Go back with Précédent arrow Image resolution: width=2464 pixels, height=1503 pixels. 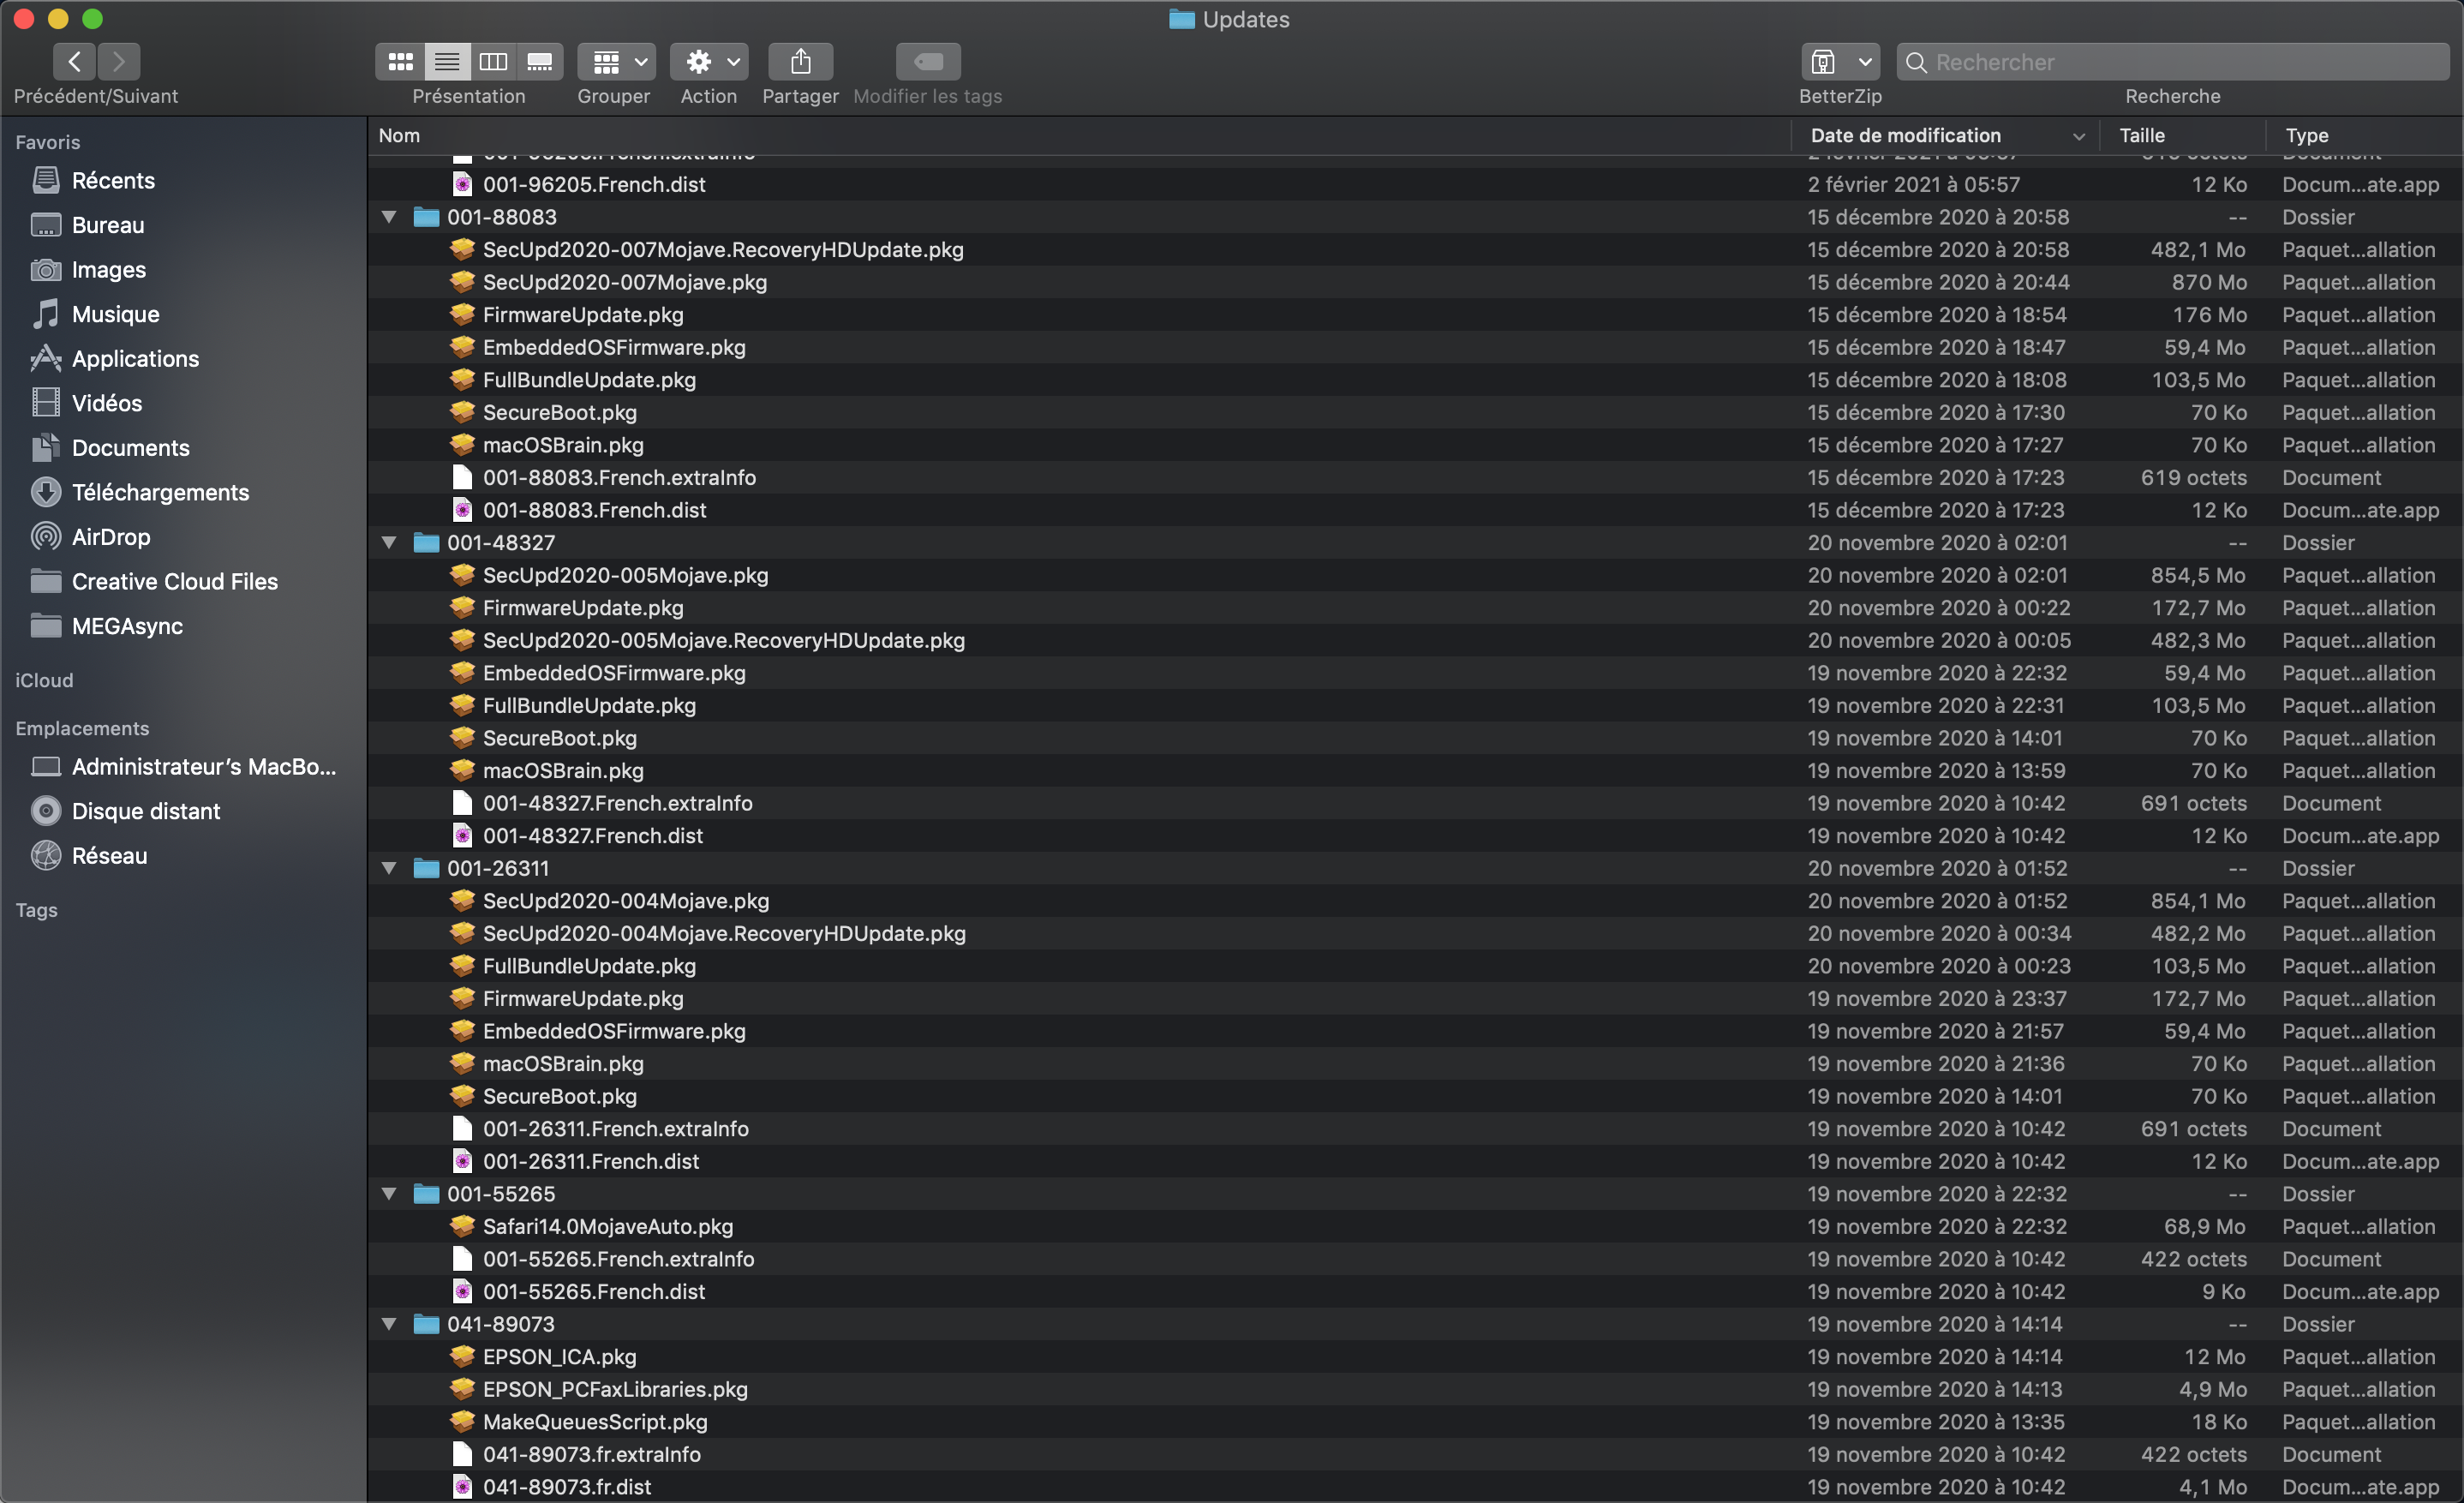coord(75,62)
